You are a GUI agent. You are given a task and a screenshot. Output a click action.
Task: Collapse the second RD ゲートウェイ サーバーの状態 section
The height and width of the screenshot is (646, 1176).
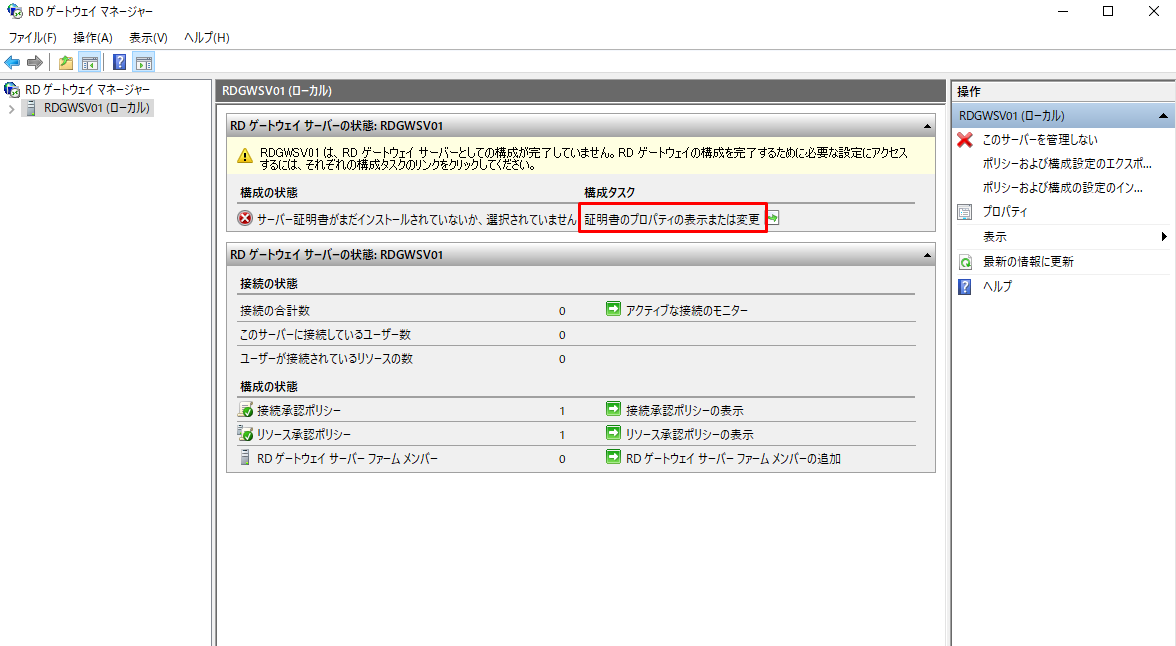[x=927, y=255]
